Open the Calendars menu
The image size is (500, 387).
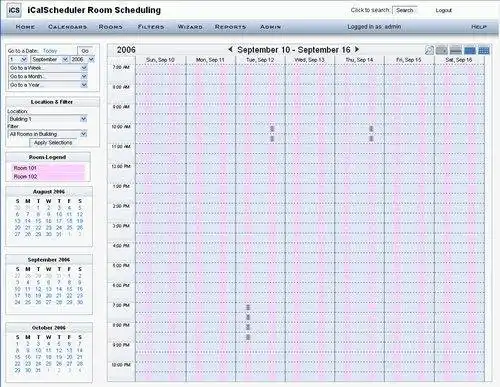click(68, 27)
